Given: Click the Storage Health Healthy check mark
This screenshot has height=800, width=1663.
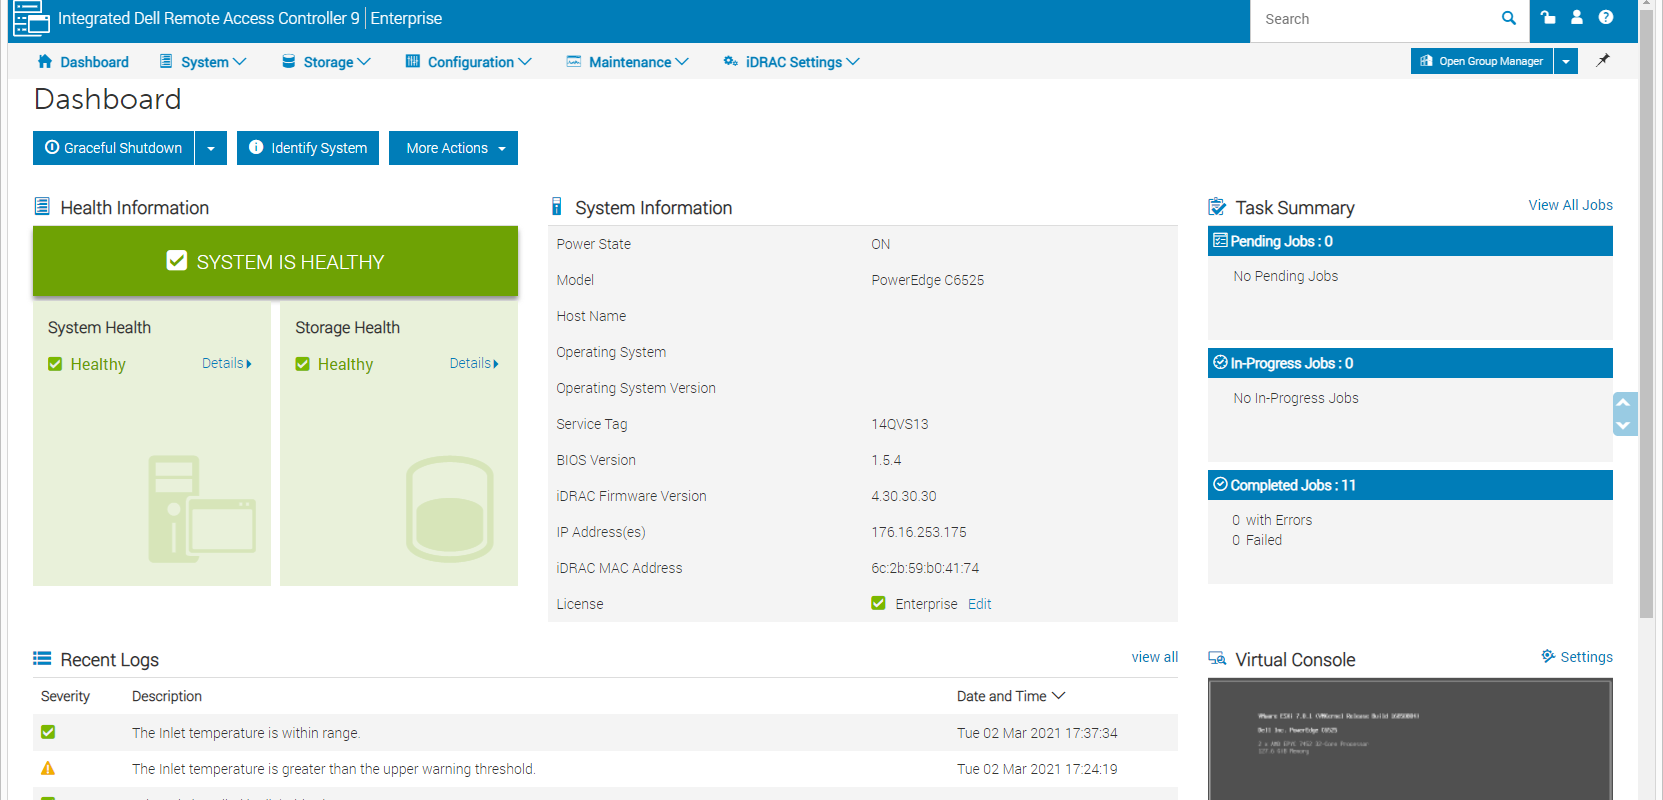Looking at the screenshot, I should 302,364.
